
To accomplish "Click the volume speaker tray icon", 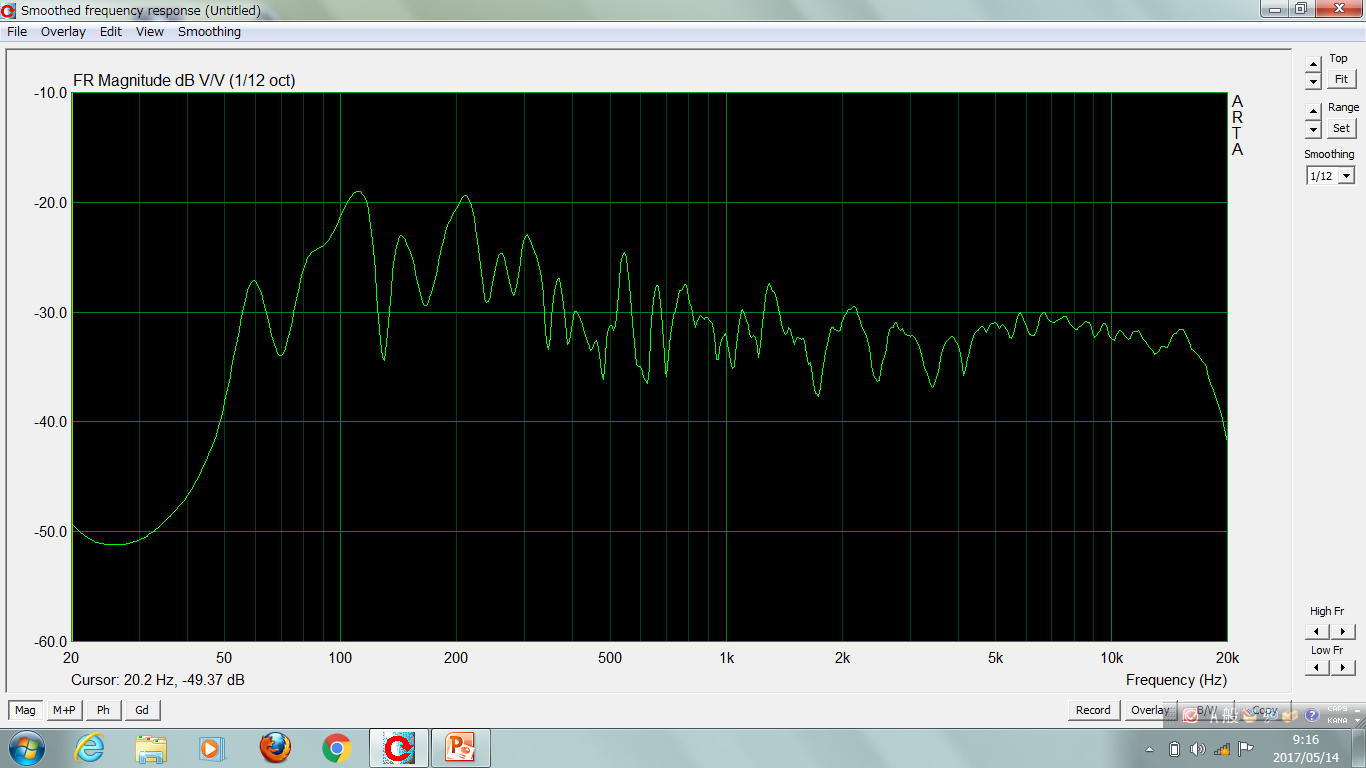I will (1198, 749).
